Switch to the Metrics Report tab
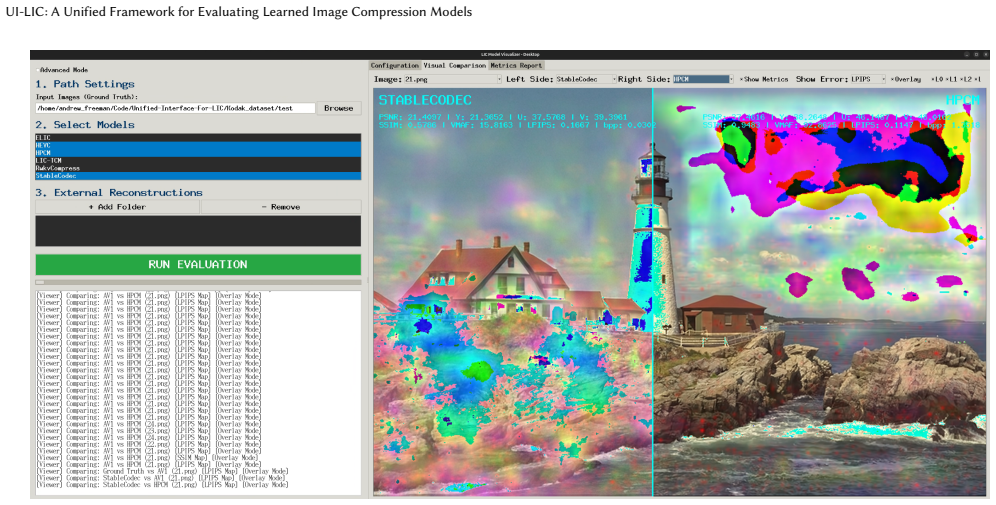The width and height of the screenshot is (996, 505). pyautogui.click(x=516, y=65)
